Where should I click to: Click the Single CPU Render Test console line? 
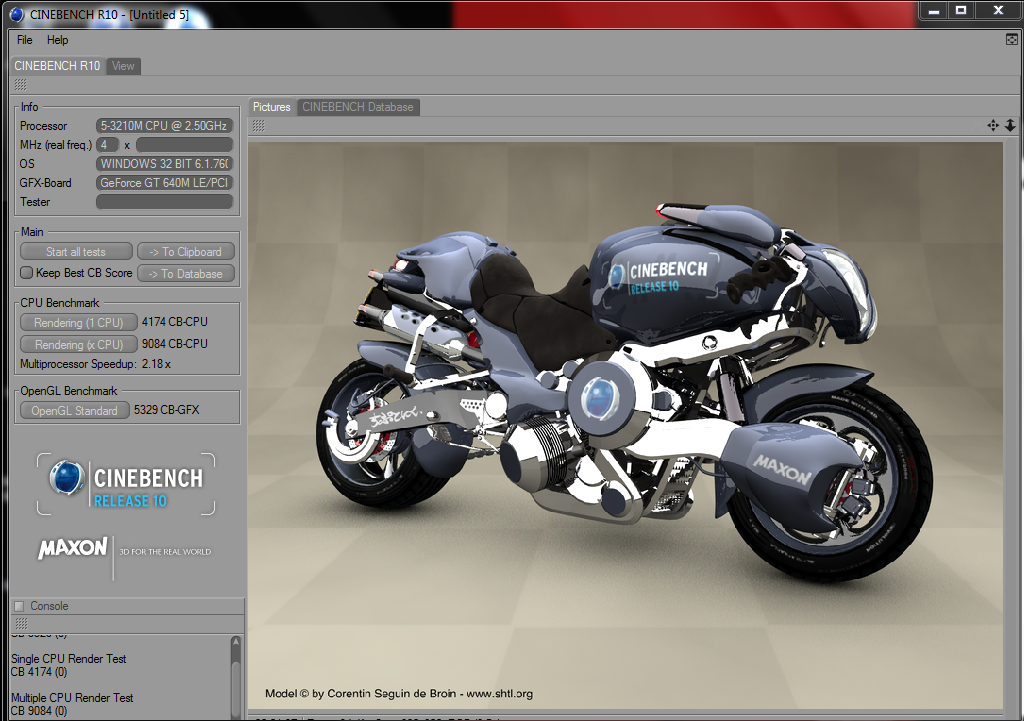[69, 659]
